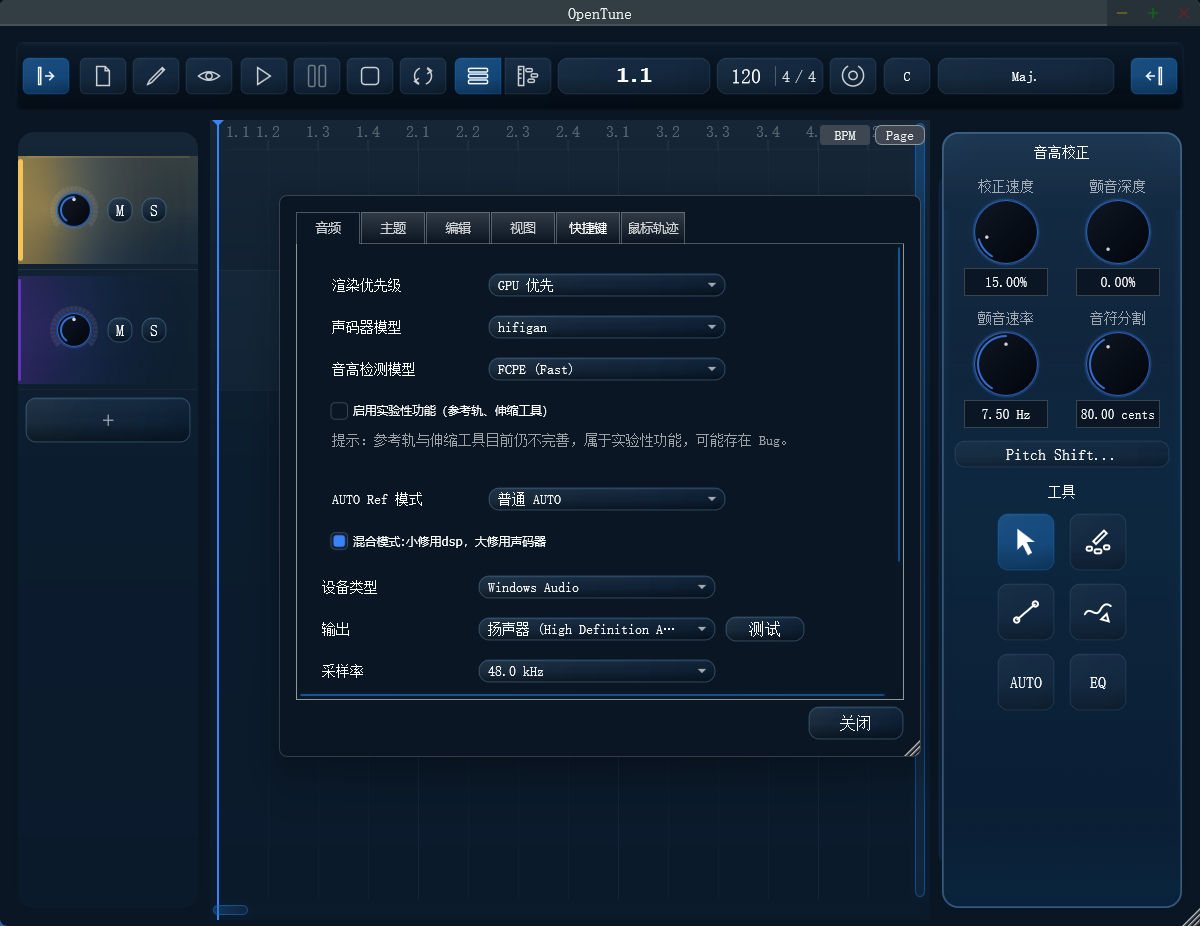Click the metronome circle icon
Viewport: 1200px width, 926px height.
tap(853, 76)
